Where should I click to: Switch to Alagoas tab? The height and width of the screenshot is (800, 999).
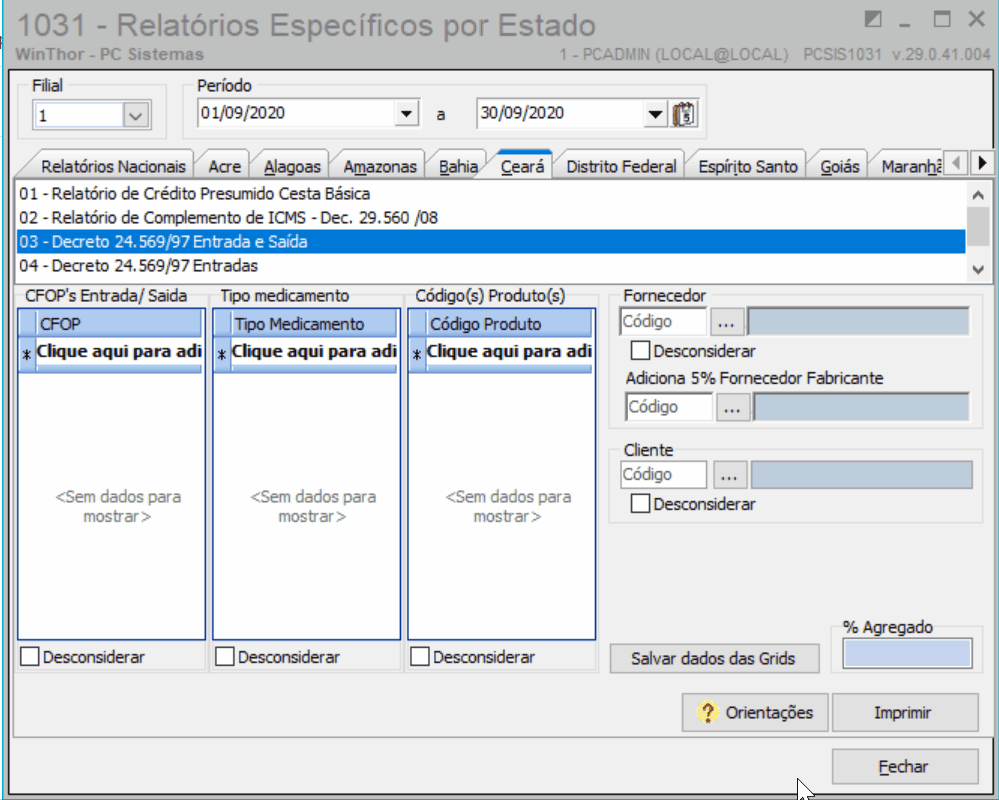292,166
